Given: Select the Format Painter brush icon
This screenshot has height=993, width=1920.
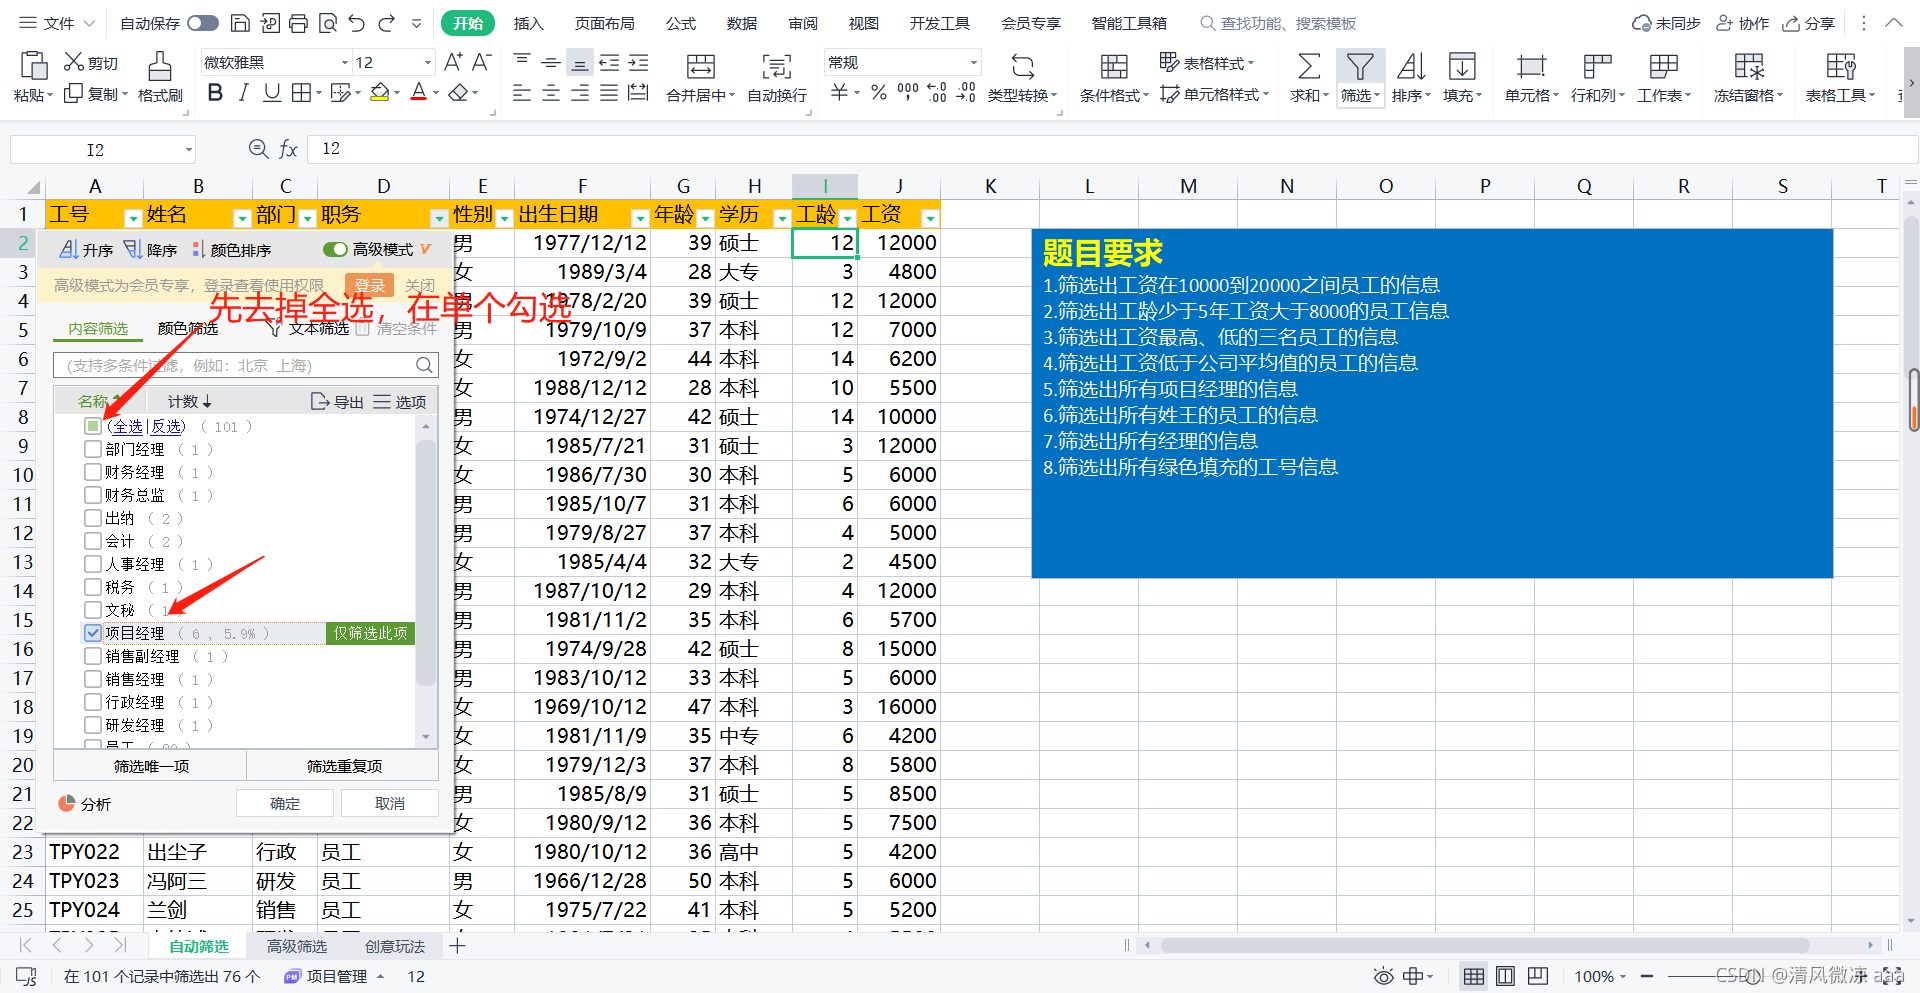Looking at the screenshot, I should (159, 67).
